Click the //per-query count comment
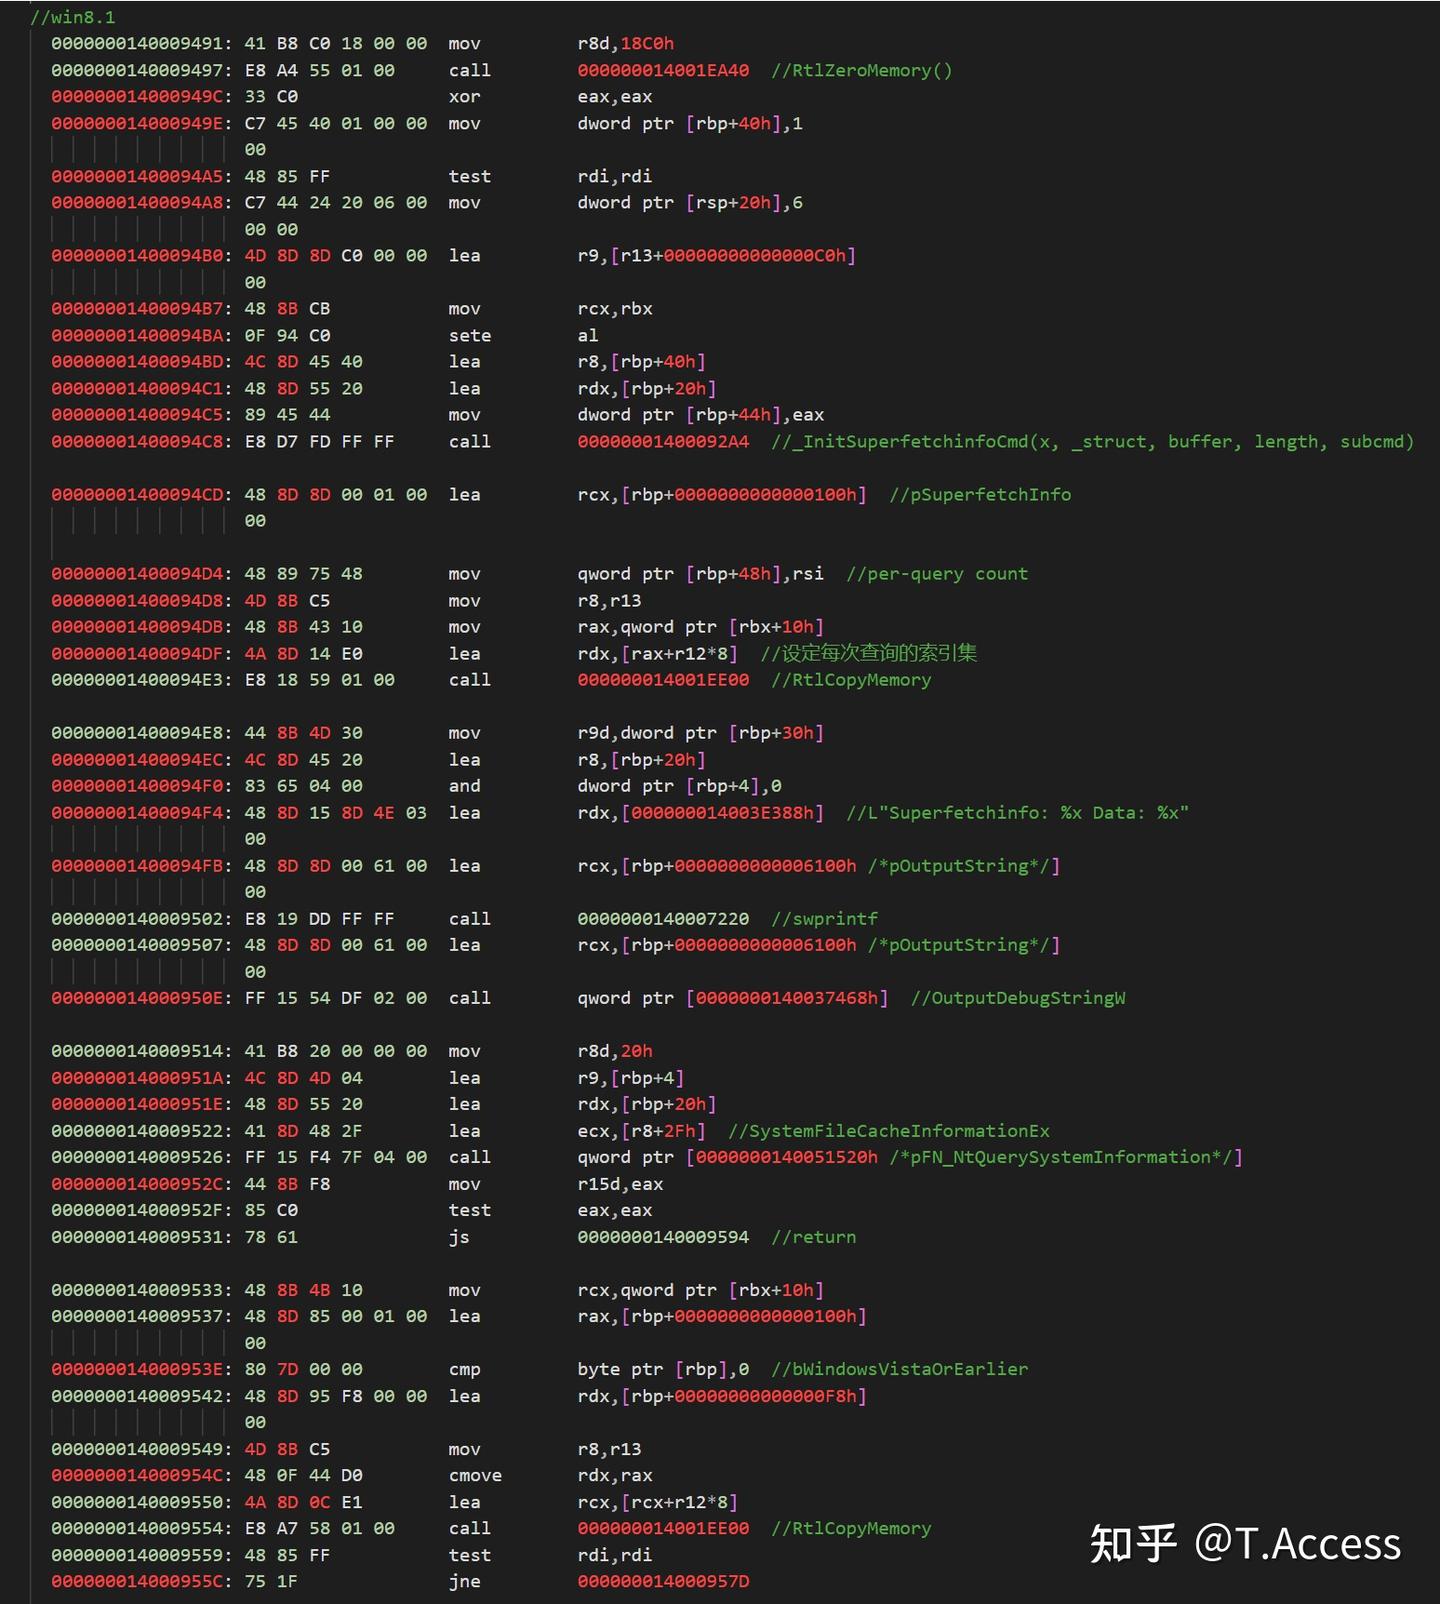 pos(936,574)
